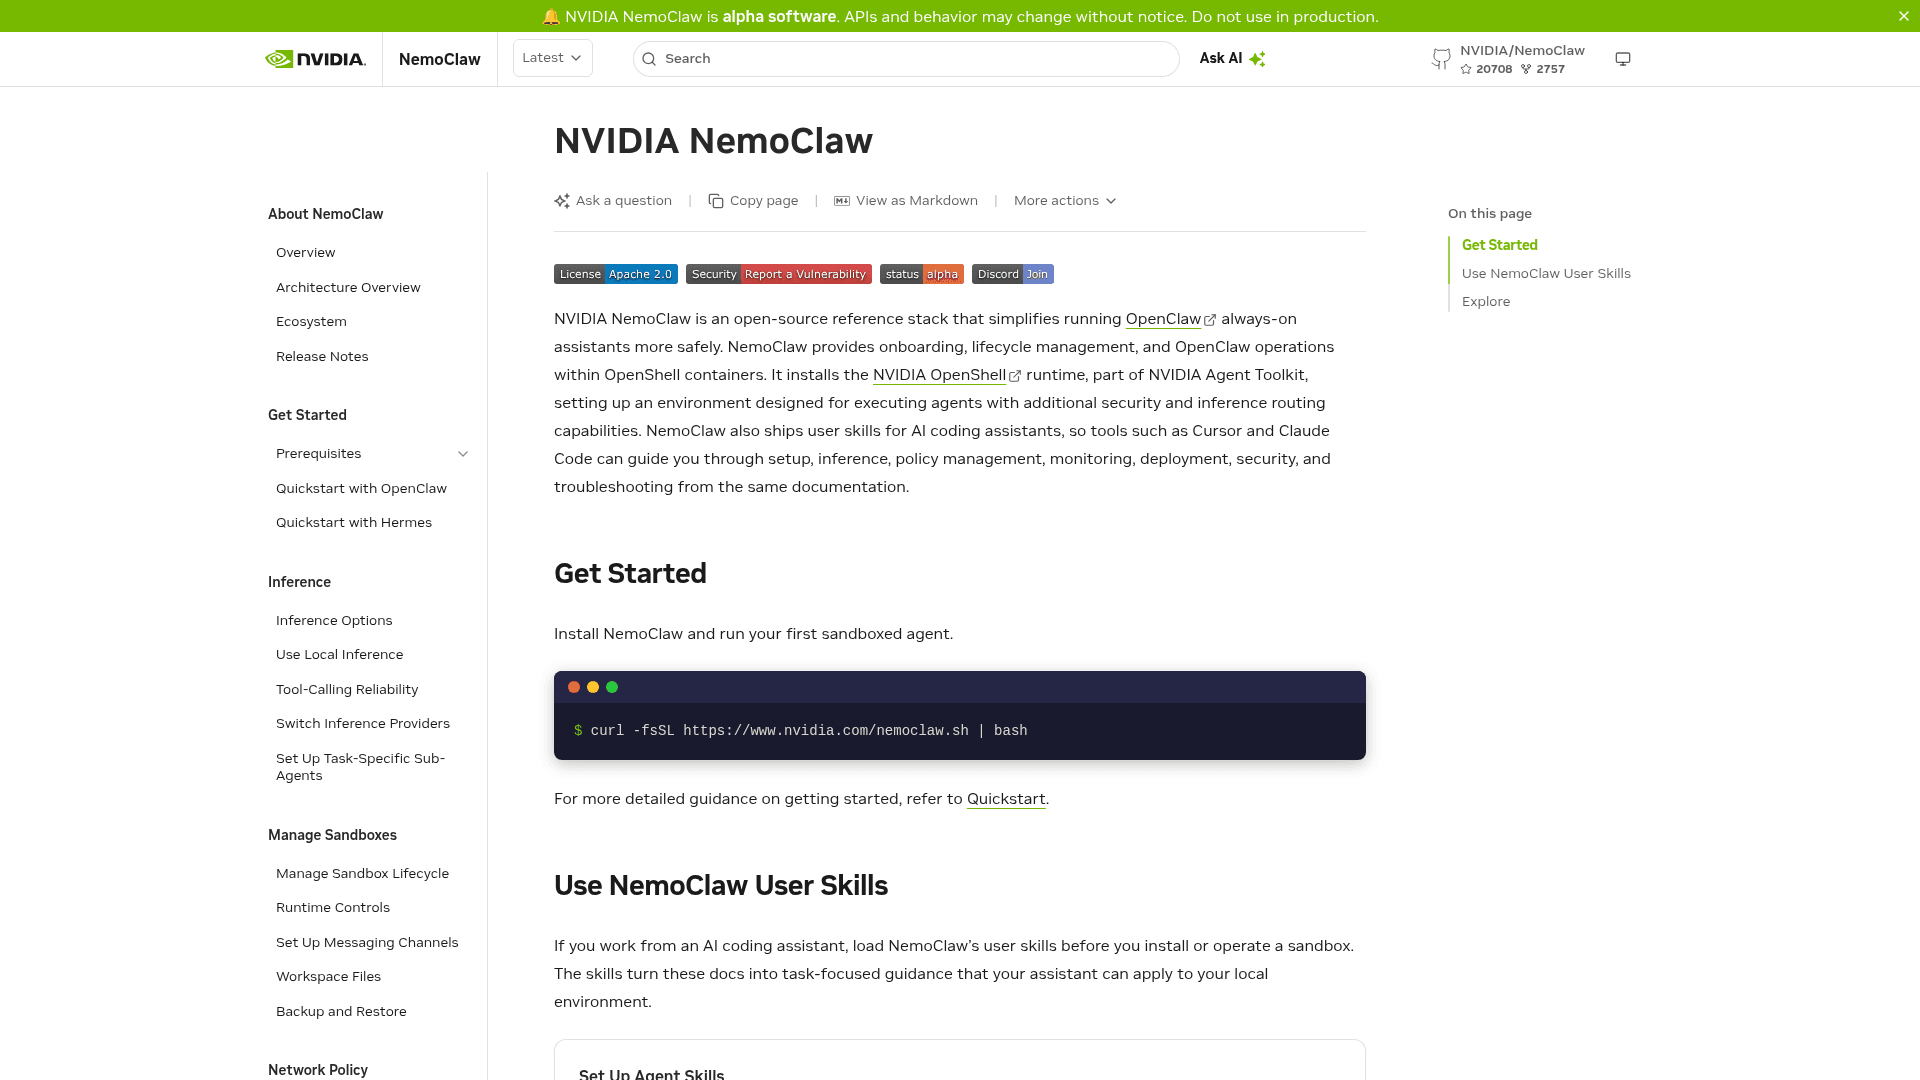Focus the Search input field

pos(906,59)
